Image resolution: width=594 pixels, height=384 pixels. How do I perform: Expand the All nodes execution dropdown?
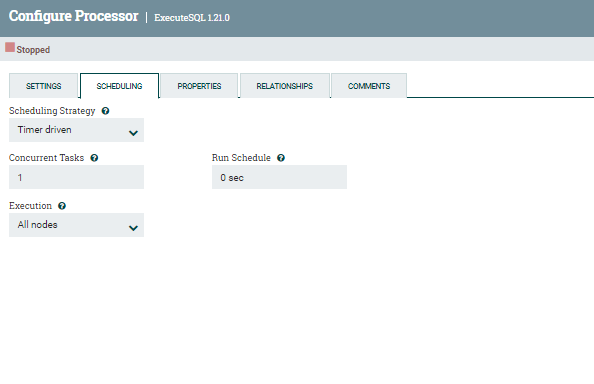point(77,225)
